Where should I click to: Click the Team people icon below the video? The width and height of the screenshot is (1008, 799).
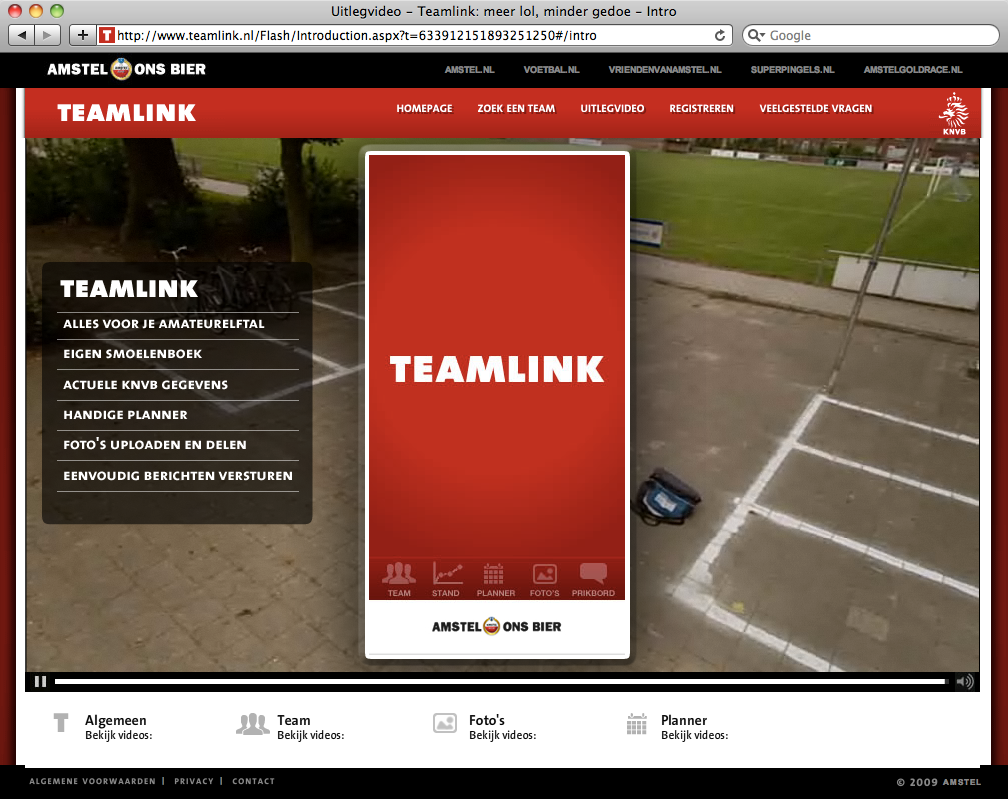[253, 724]
